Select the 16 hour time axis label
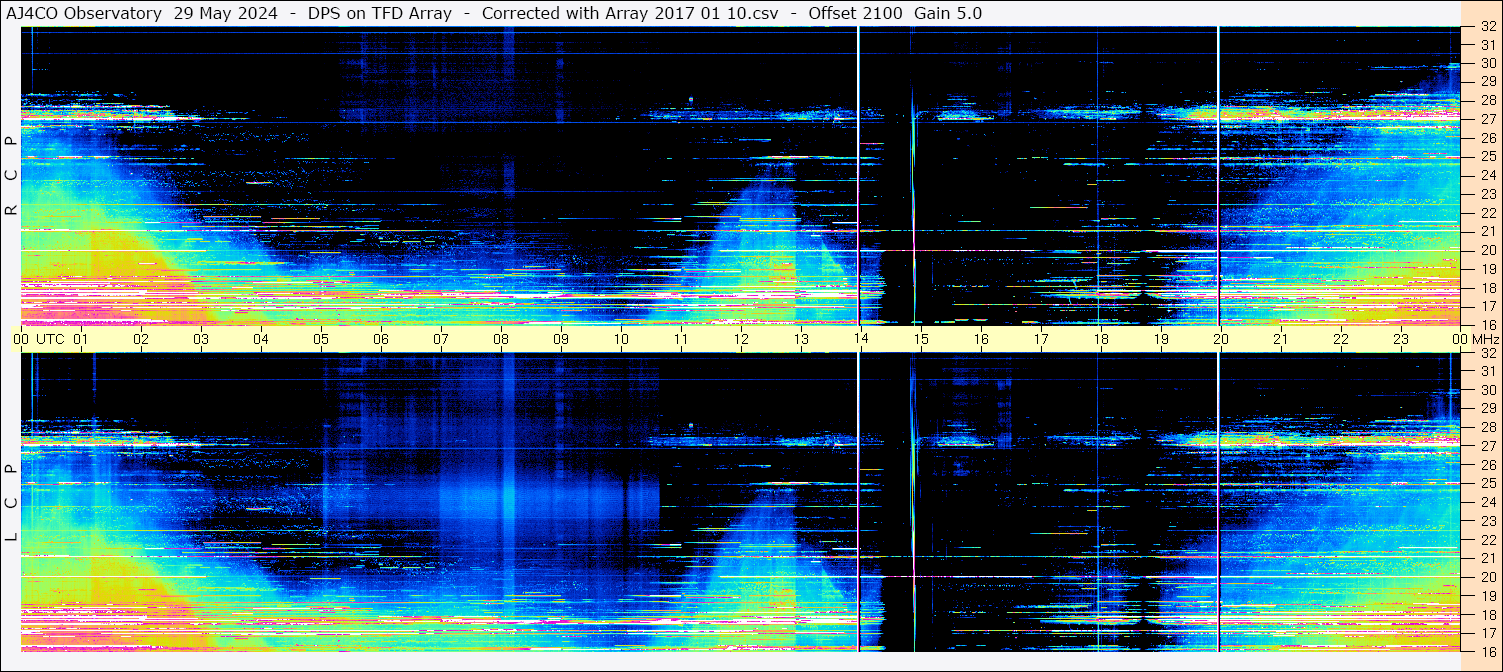 pos(981,339)
